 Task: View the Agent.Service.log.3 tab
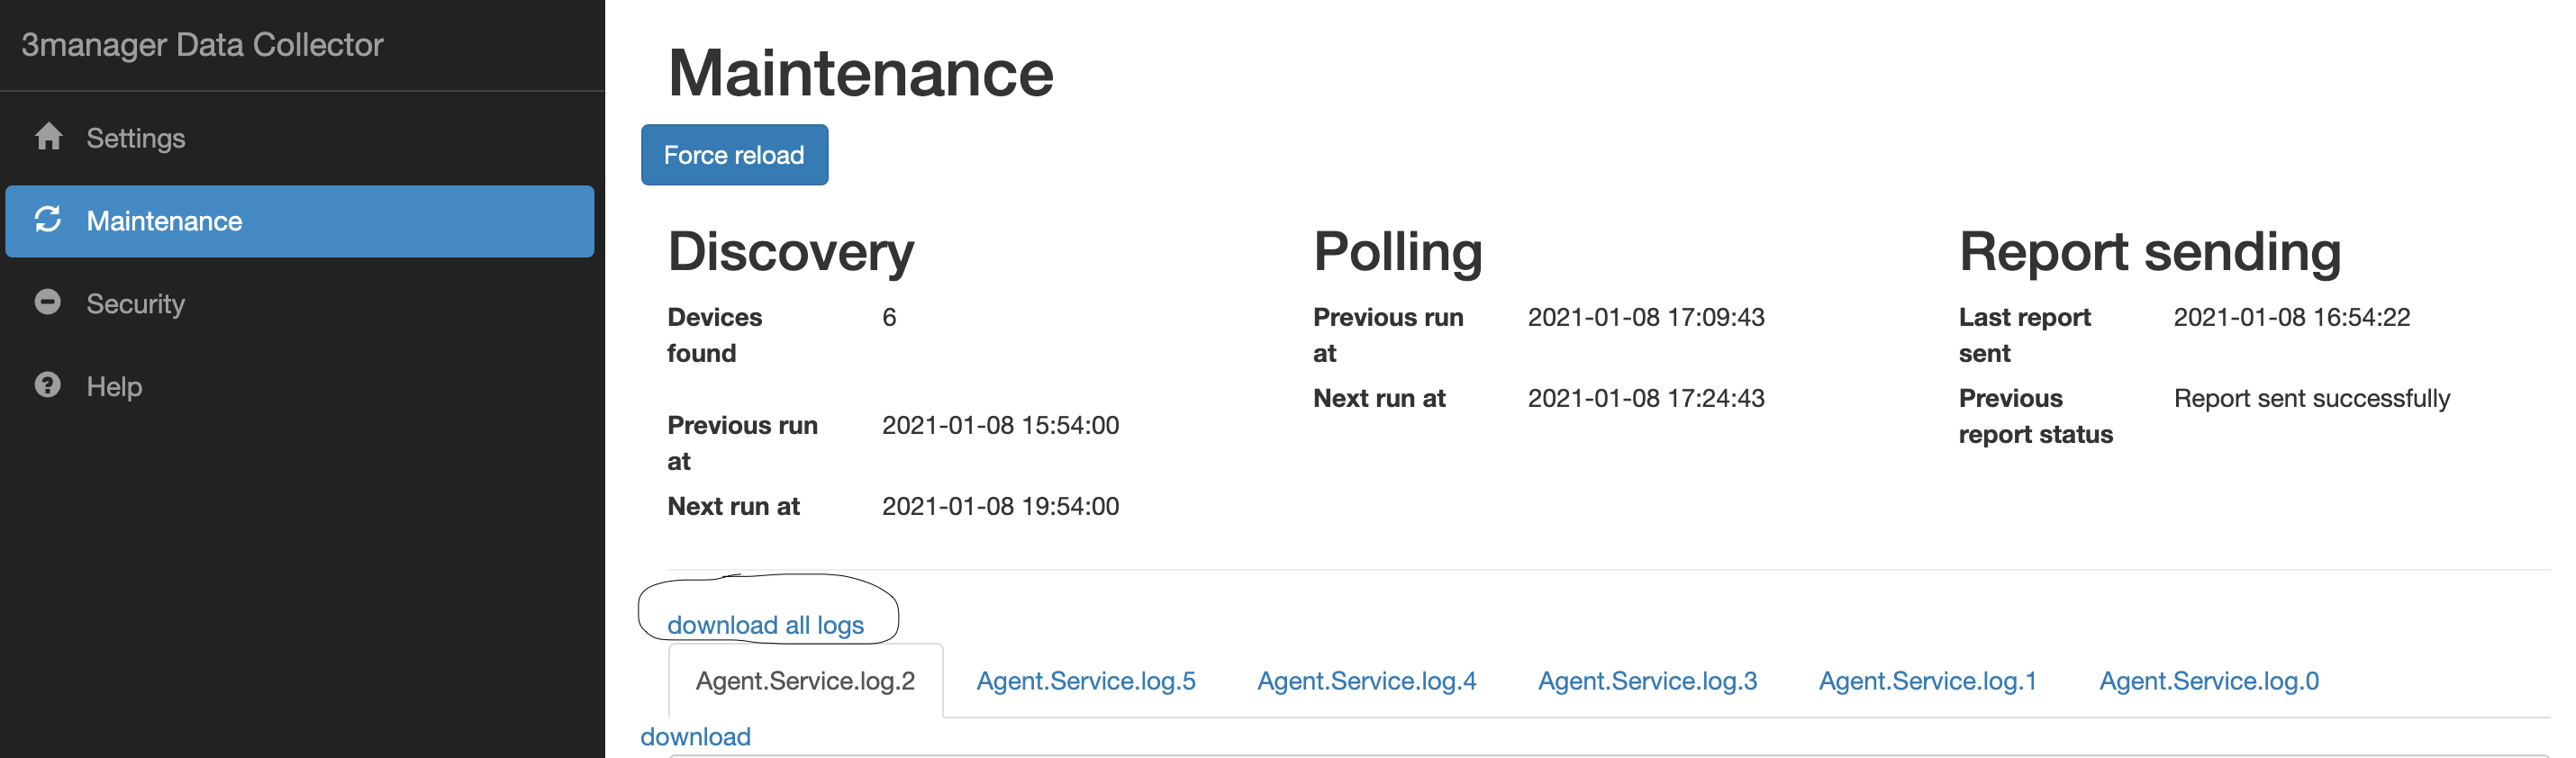(1649, 681)
